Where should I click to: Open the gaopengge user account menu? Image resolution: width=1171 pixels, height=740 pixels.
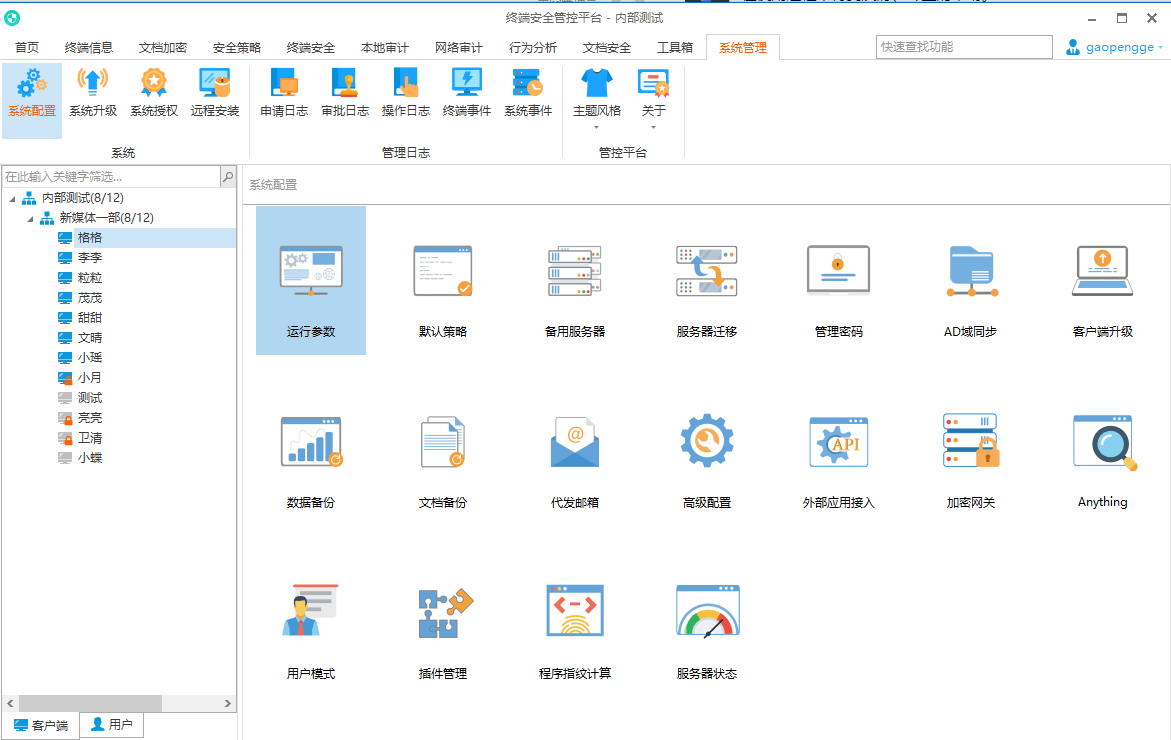(x=1114, y=47)
